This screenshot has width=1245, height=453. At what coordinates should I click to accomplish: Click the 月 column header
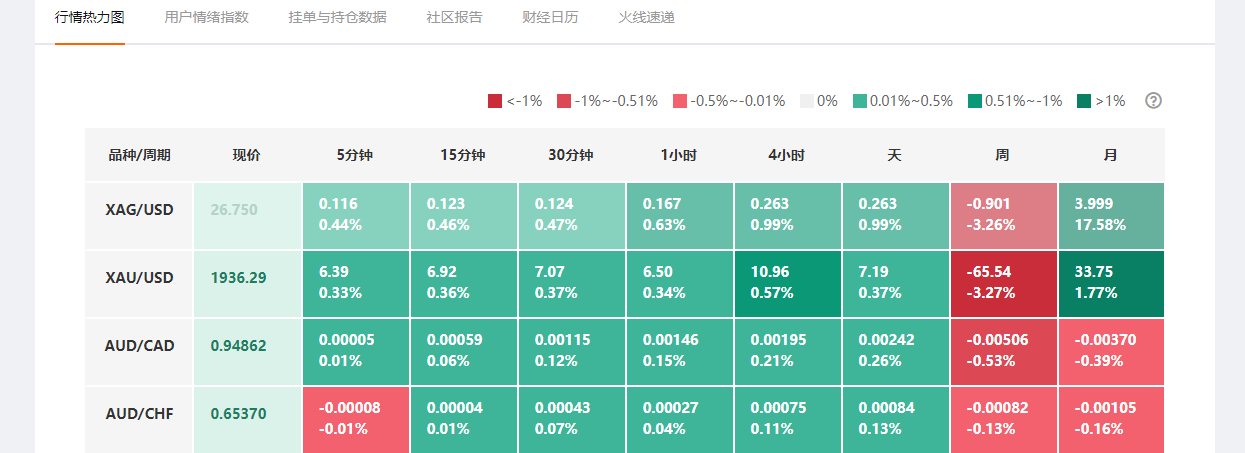[x=1111, y=155]
